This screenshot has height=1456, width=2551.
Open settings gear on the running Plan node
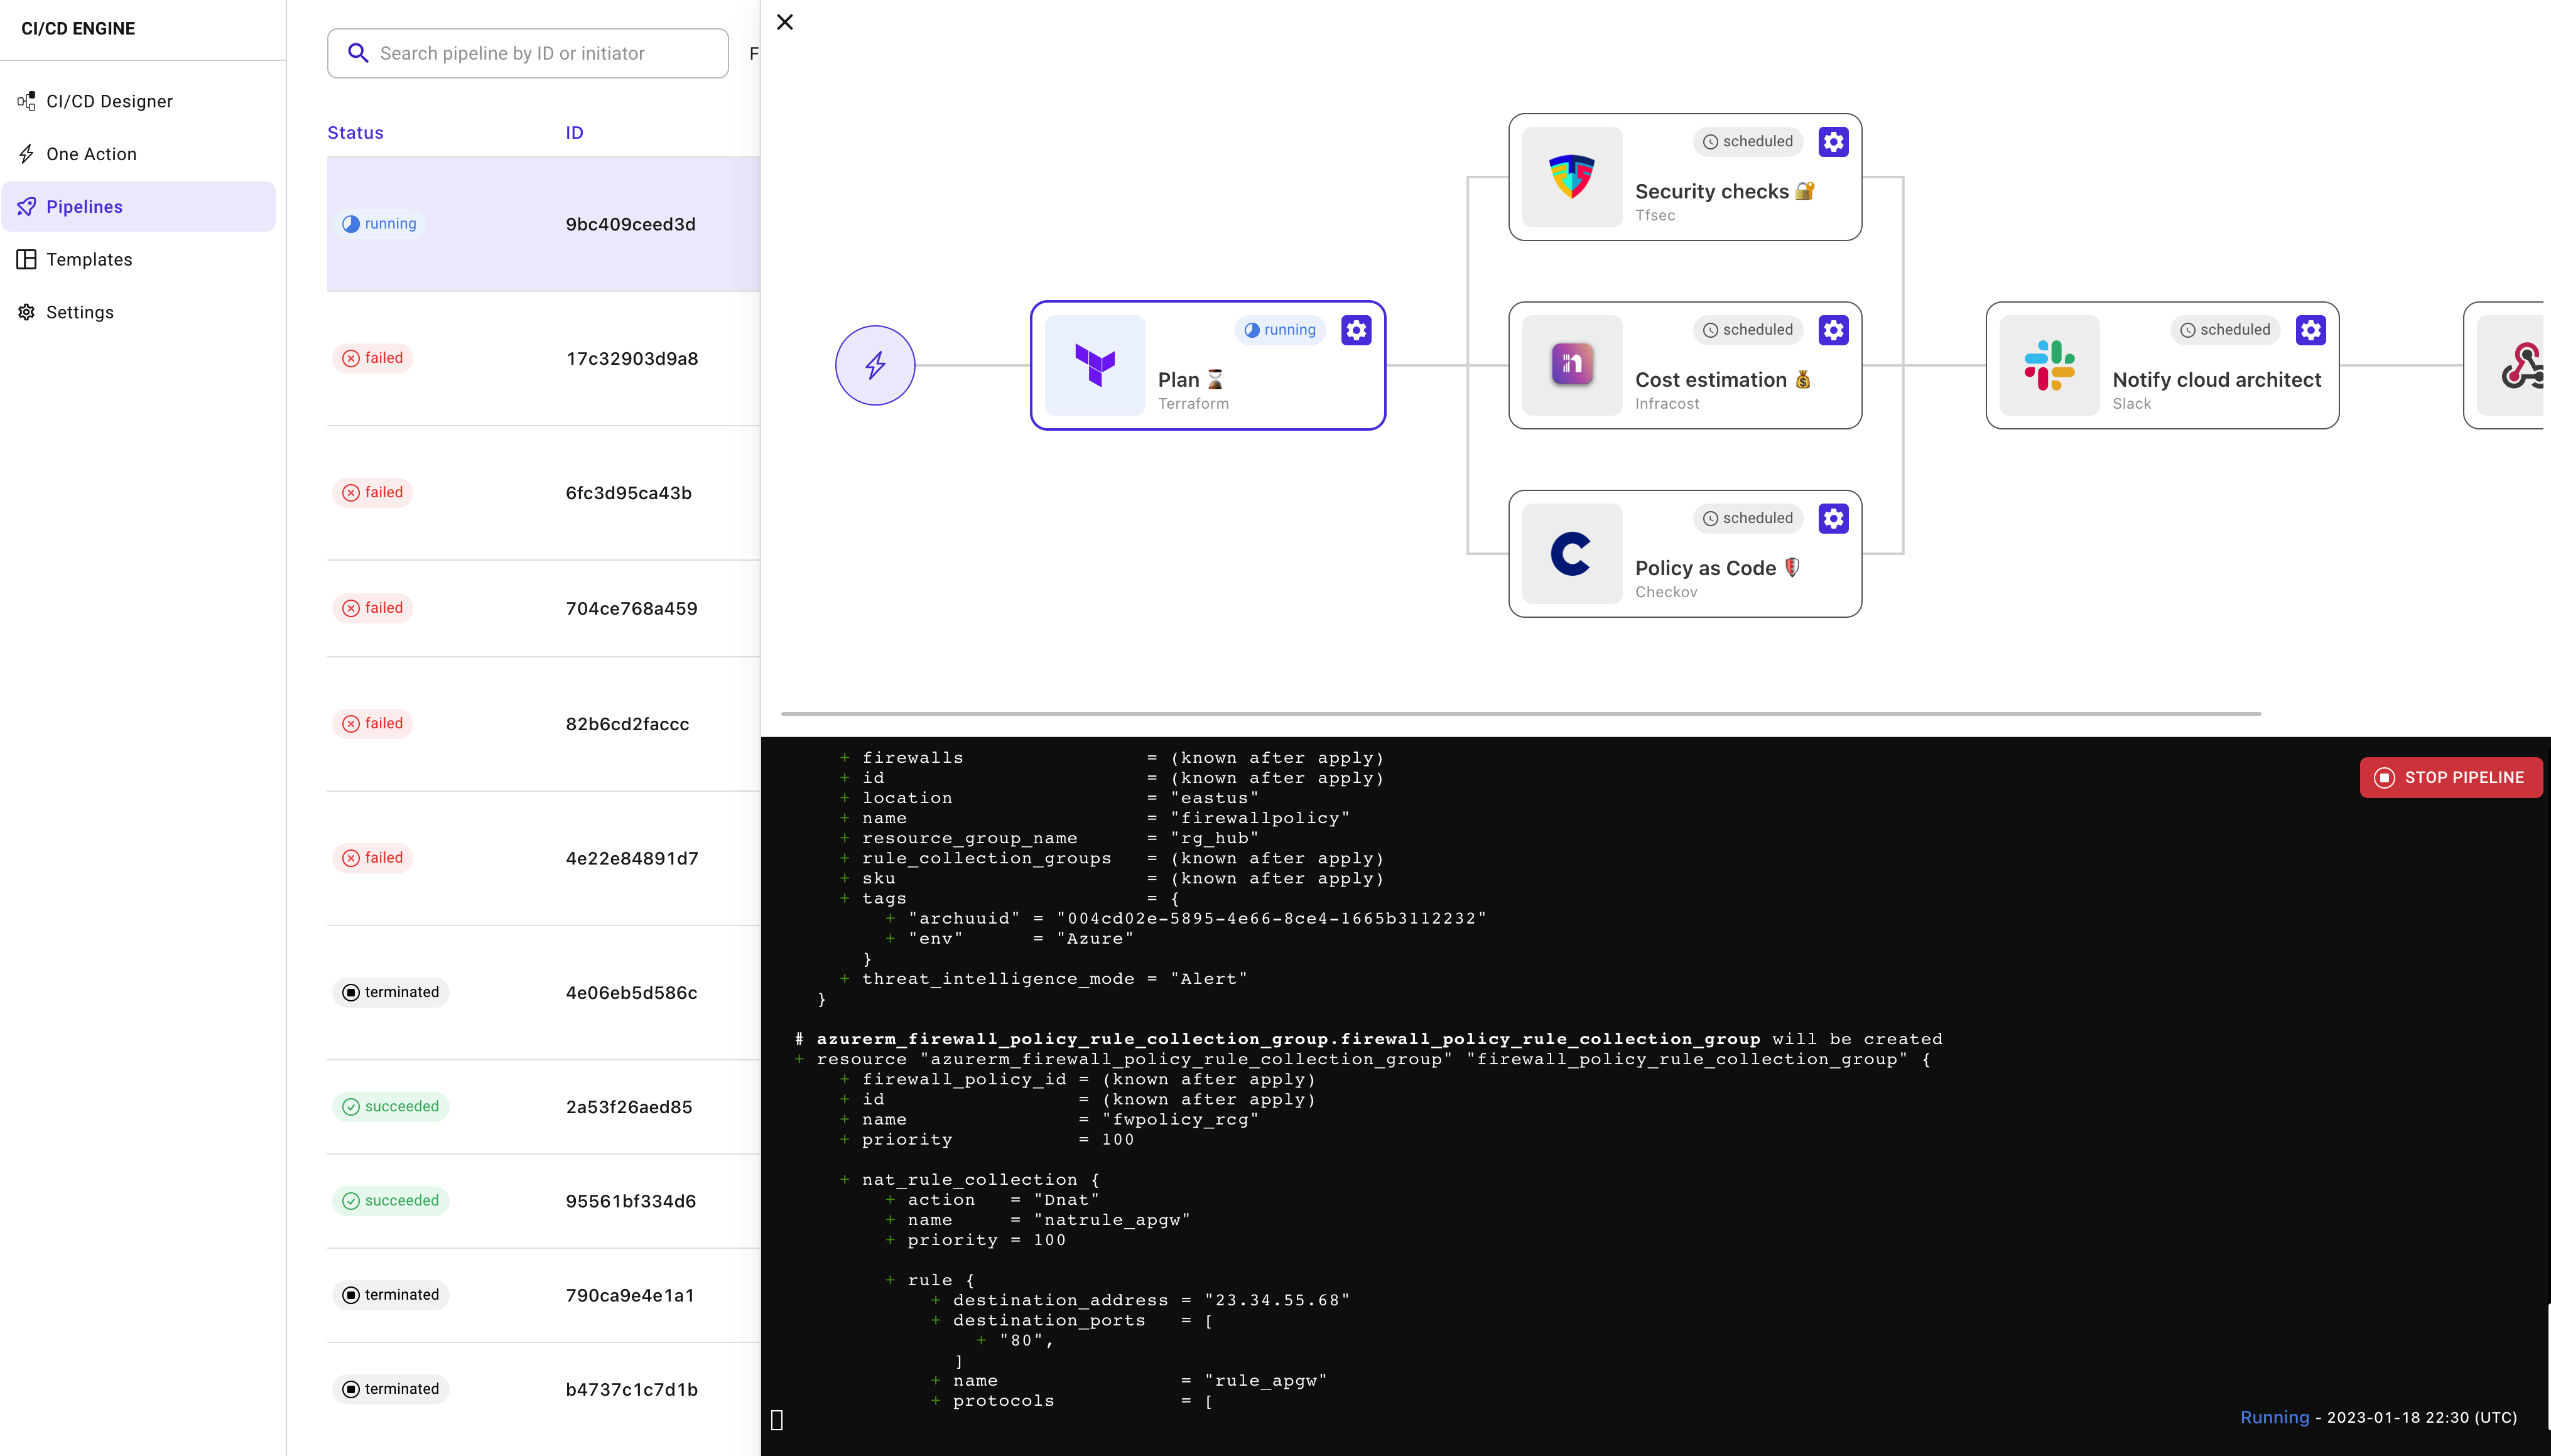pyautogui.click(x=1356, y=330)
